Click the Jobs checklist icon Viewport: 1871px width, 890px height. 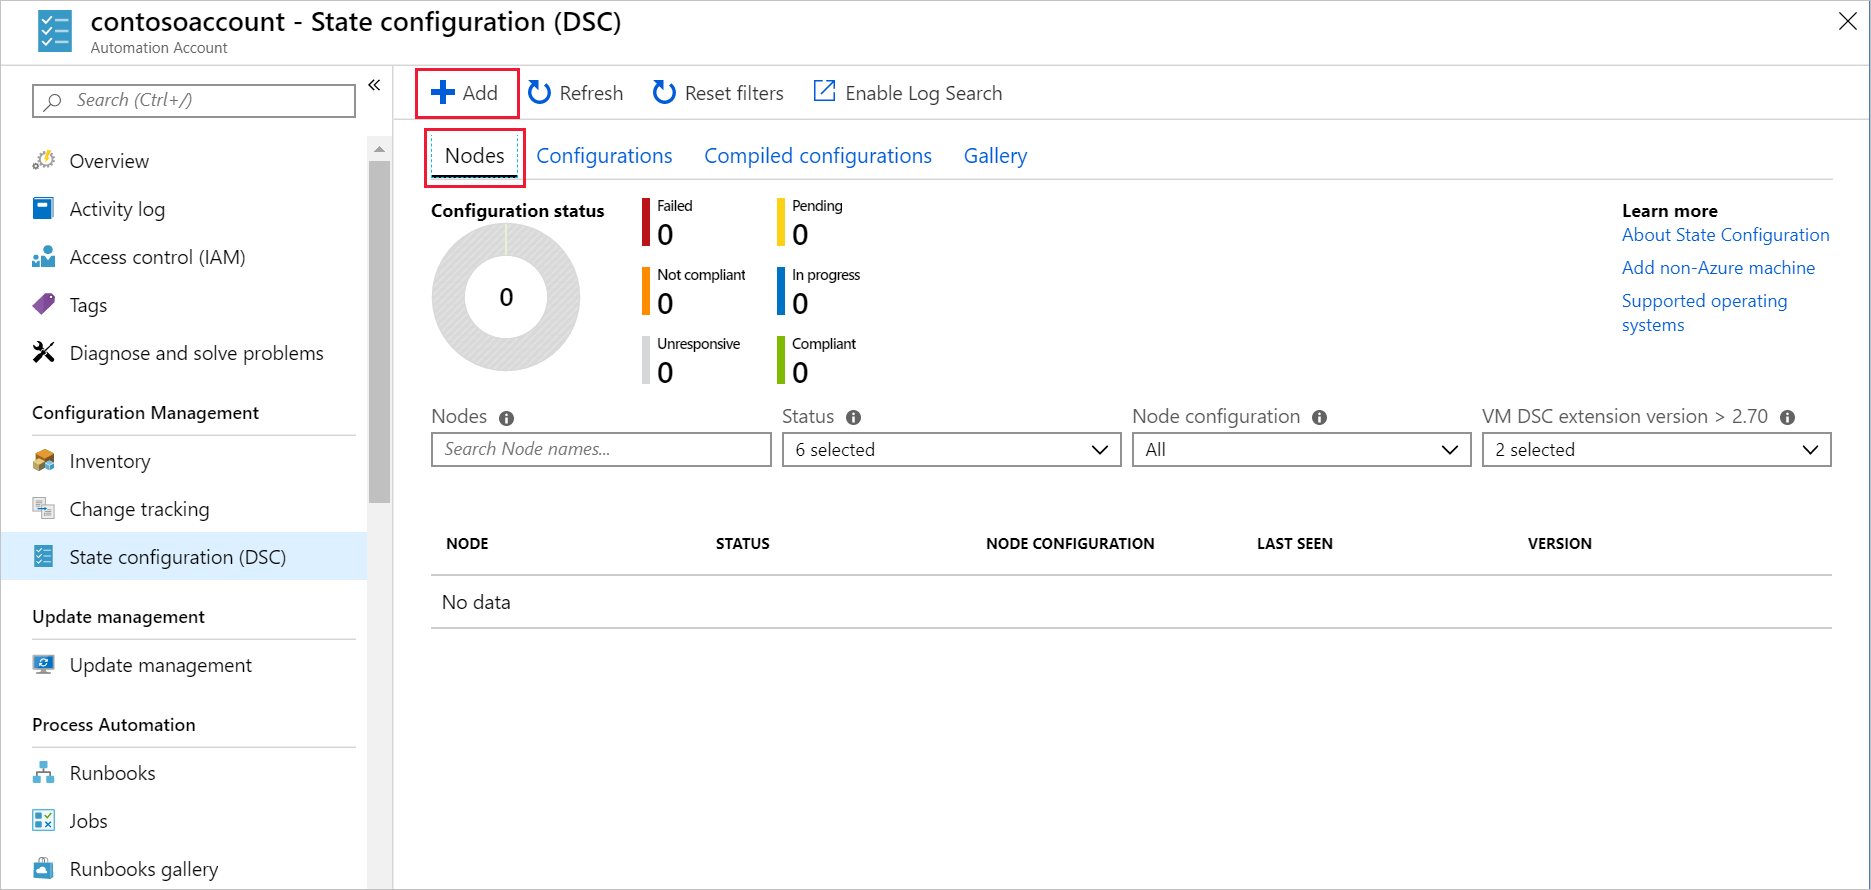click(44, 820)
